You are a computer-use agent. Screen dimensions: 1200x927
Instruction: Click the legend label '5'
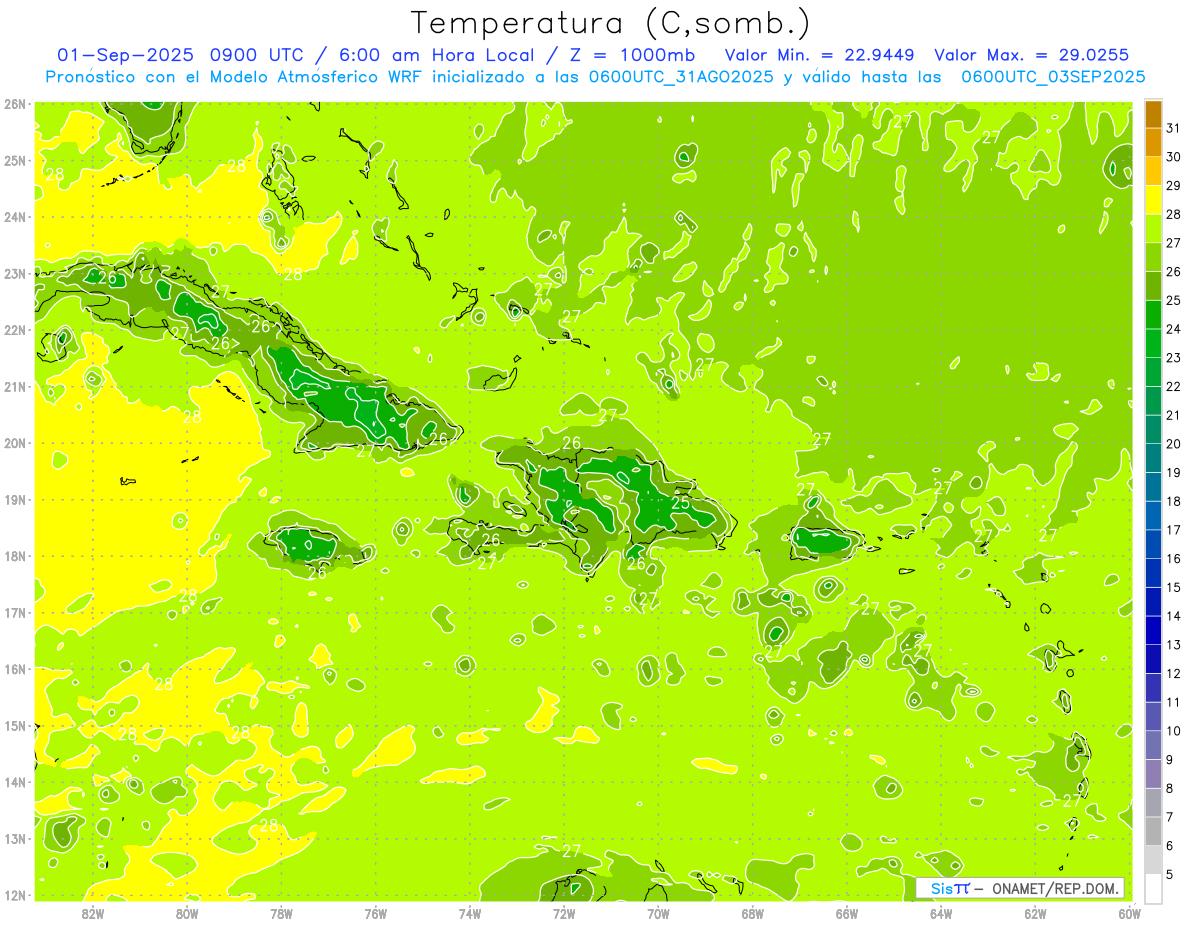(x=1170, y=874)
